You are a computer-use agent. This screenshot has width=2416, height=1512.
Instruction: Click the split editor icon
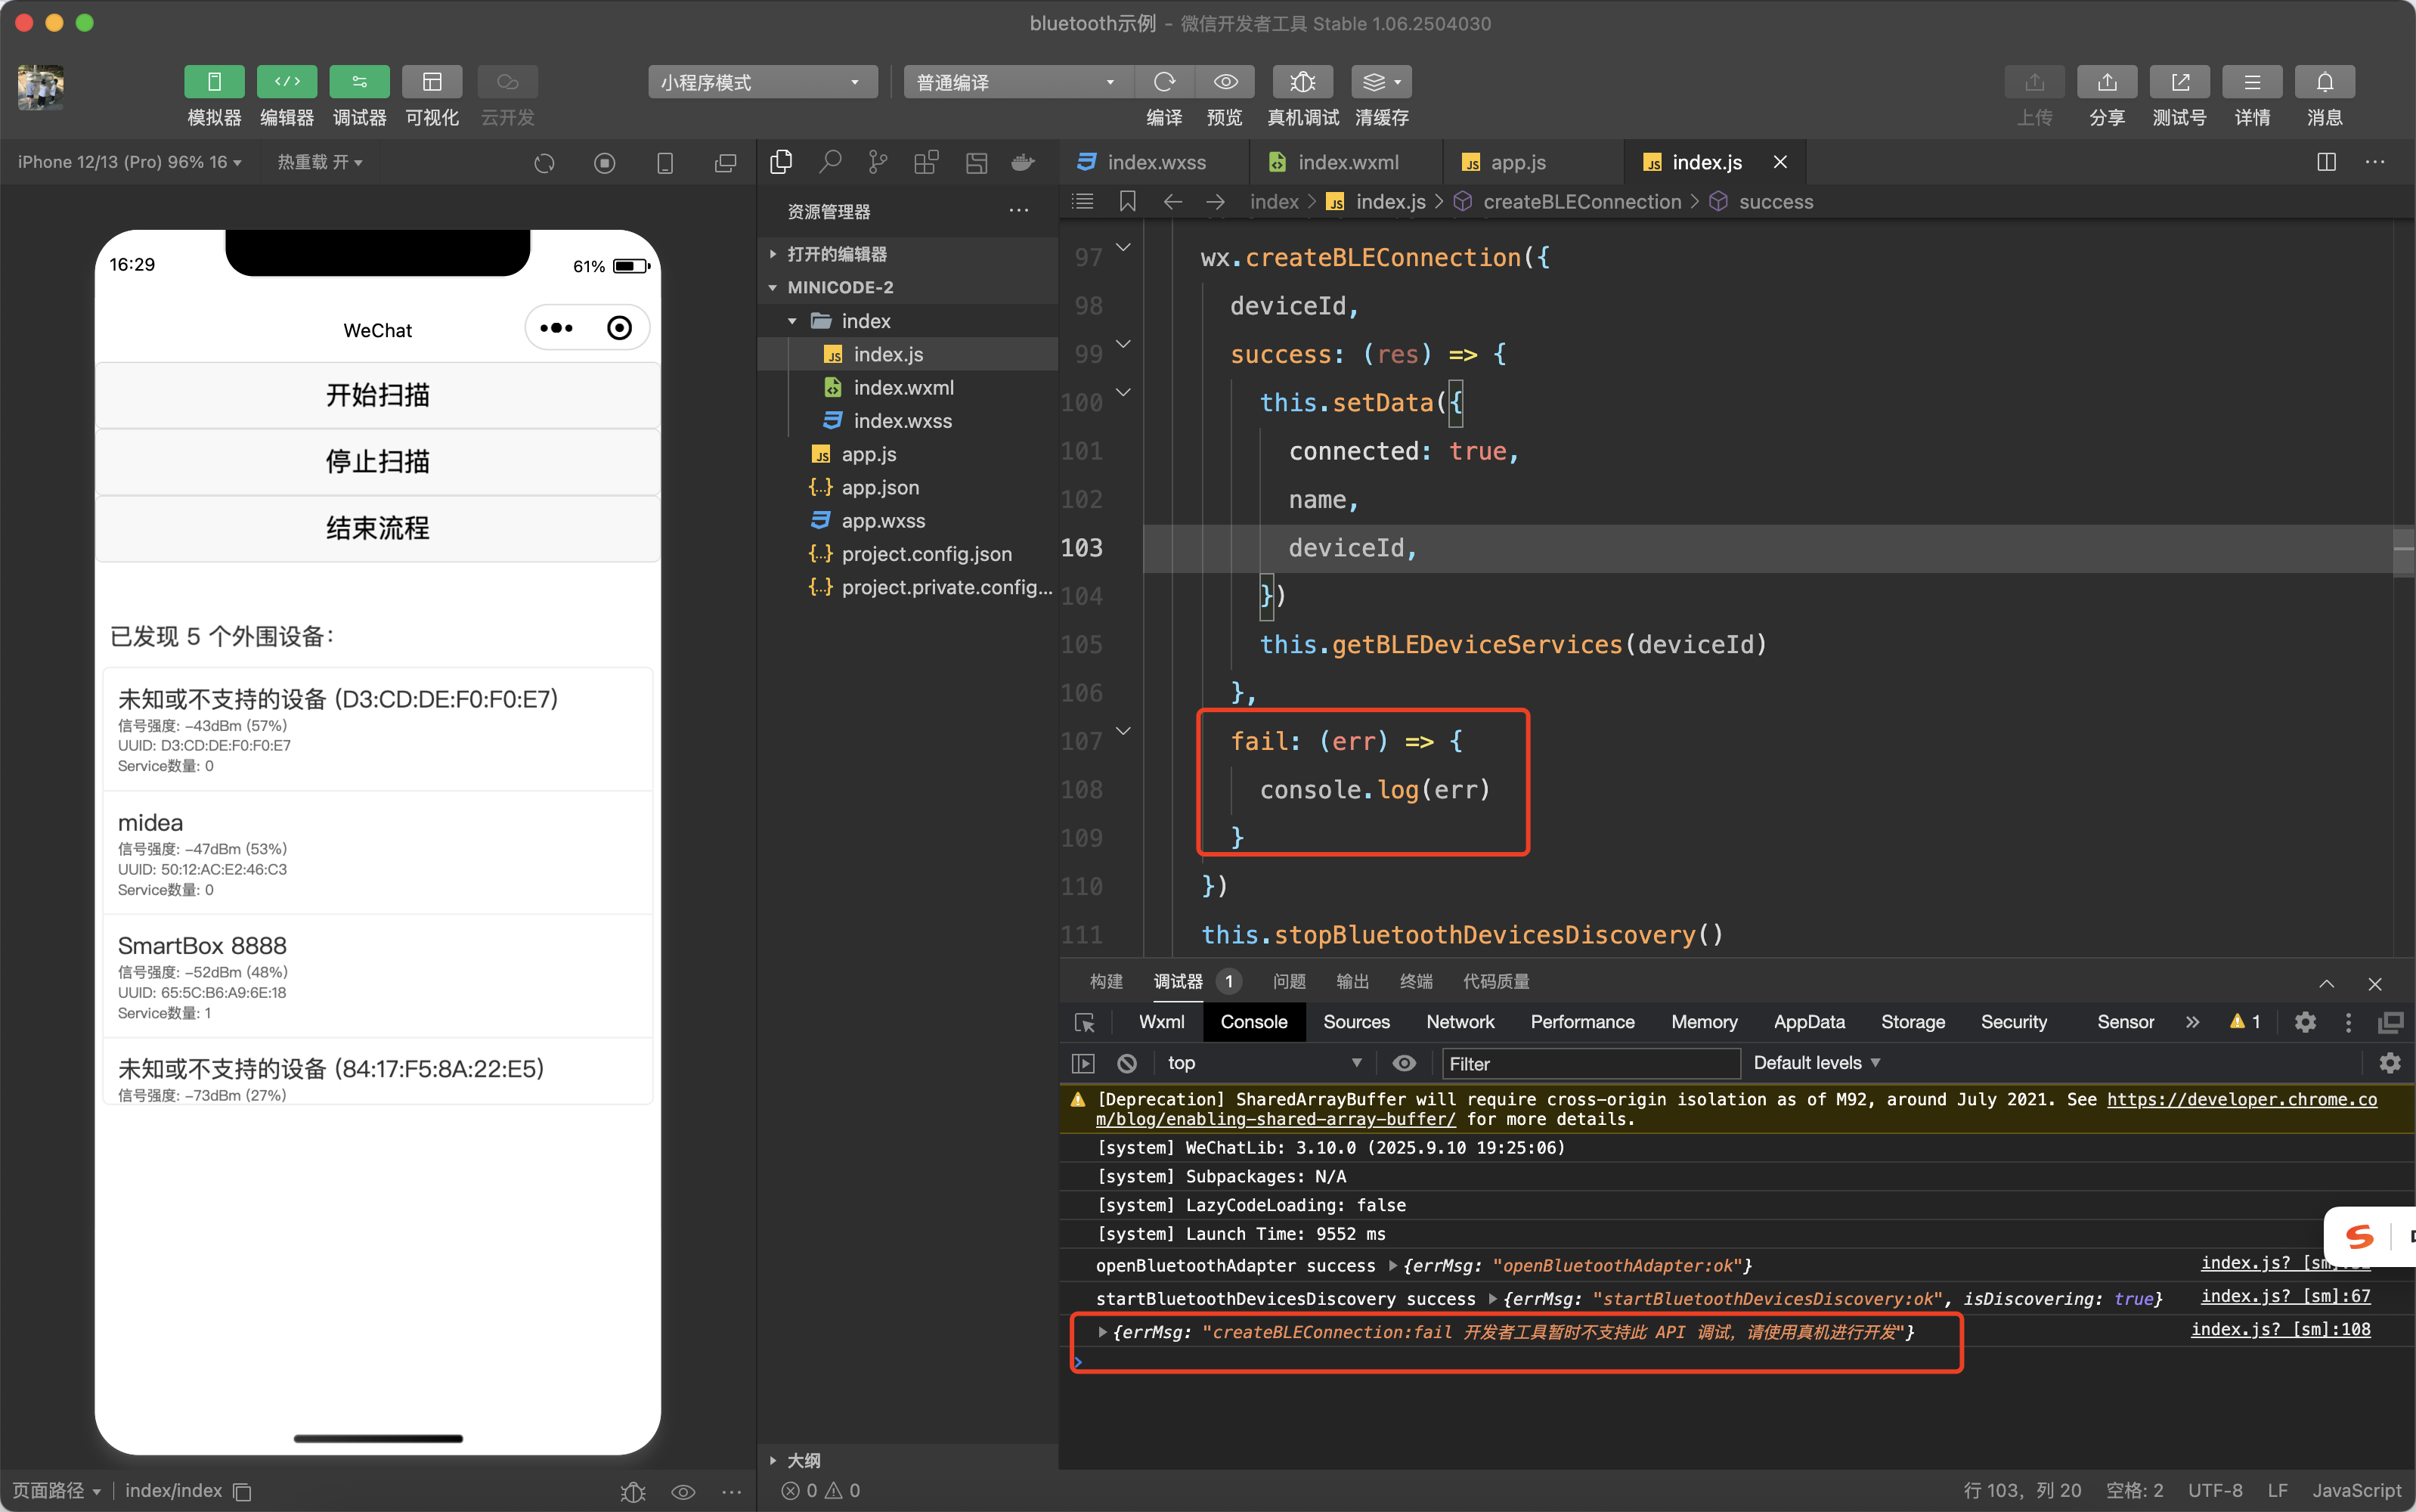coord(2326,162)
